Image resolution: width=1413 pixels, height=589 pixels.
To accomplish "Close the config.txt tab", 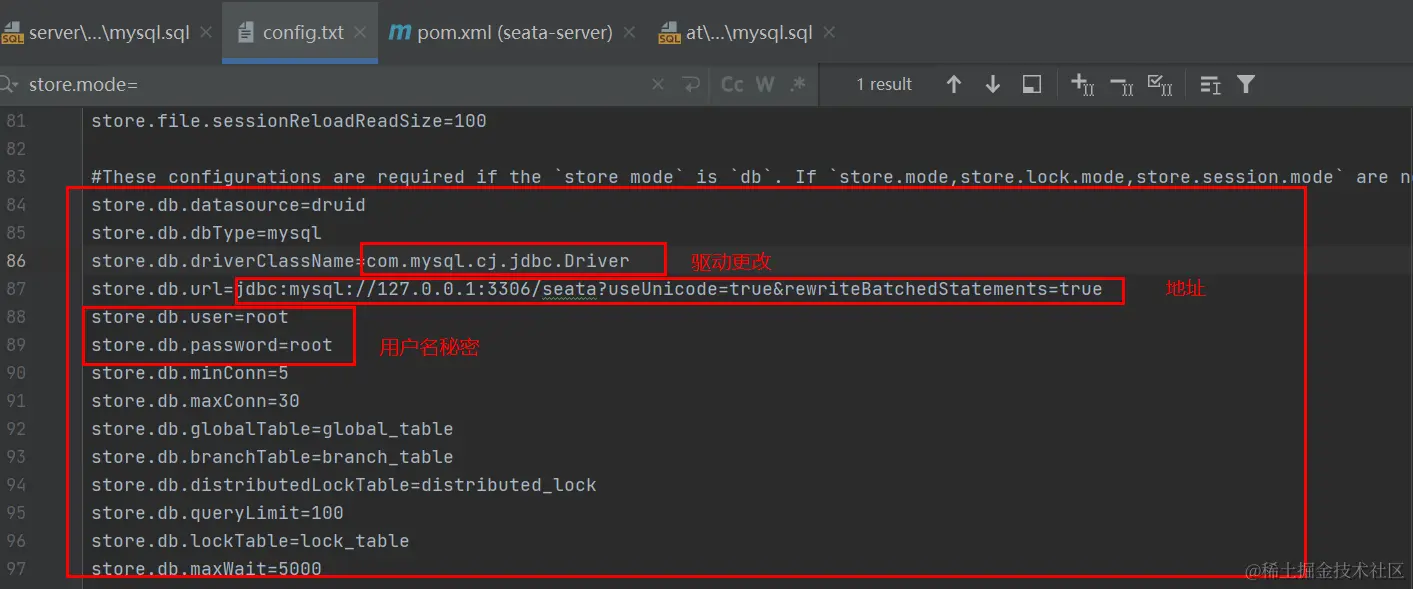I will pos(362,32).
